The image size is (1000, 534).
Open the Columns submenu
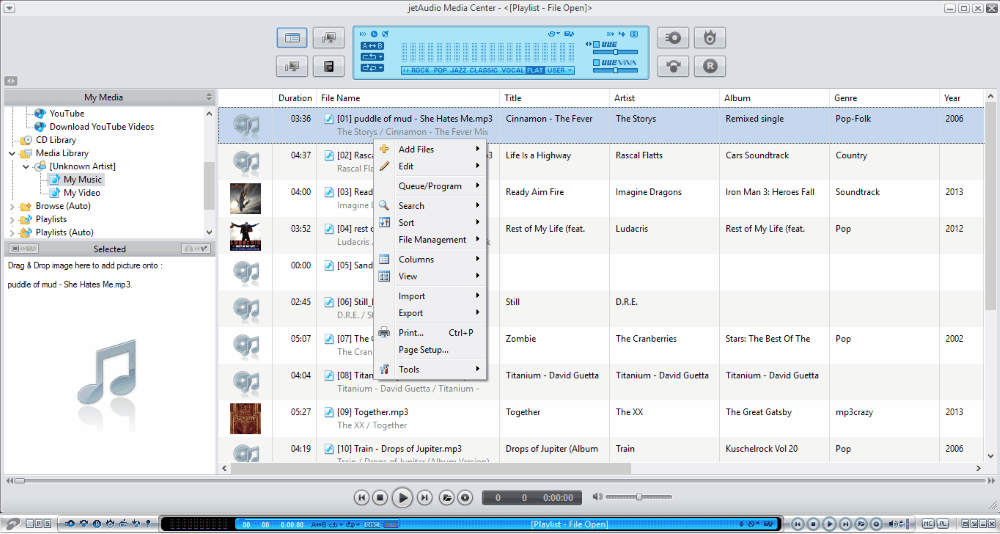click(430, 260)
